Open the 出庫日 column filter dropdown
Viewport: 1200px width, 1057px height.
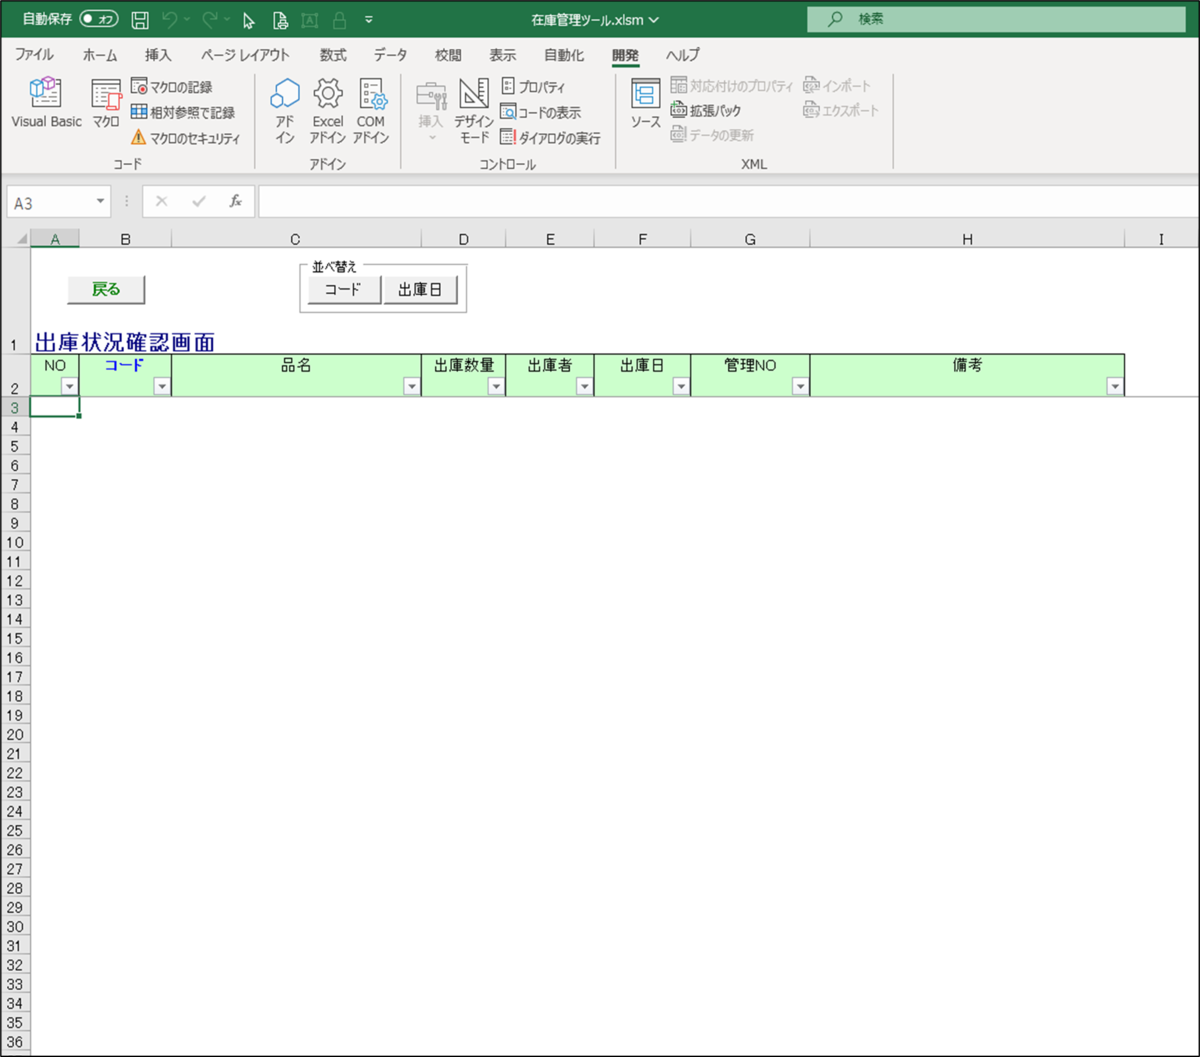click(681, 387)
